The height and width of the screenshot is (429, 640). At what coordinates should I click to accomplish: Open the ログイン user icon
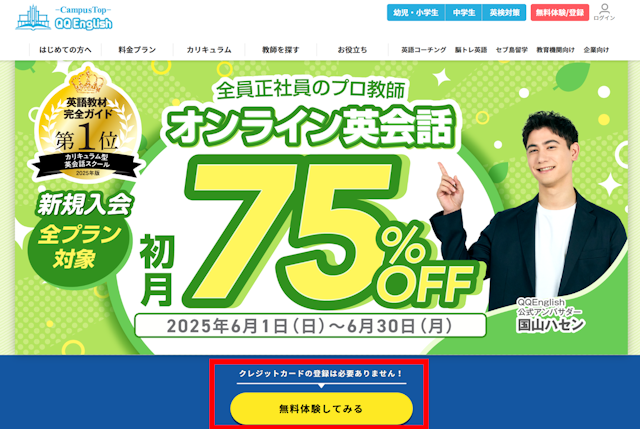click(x=604, y=12)
